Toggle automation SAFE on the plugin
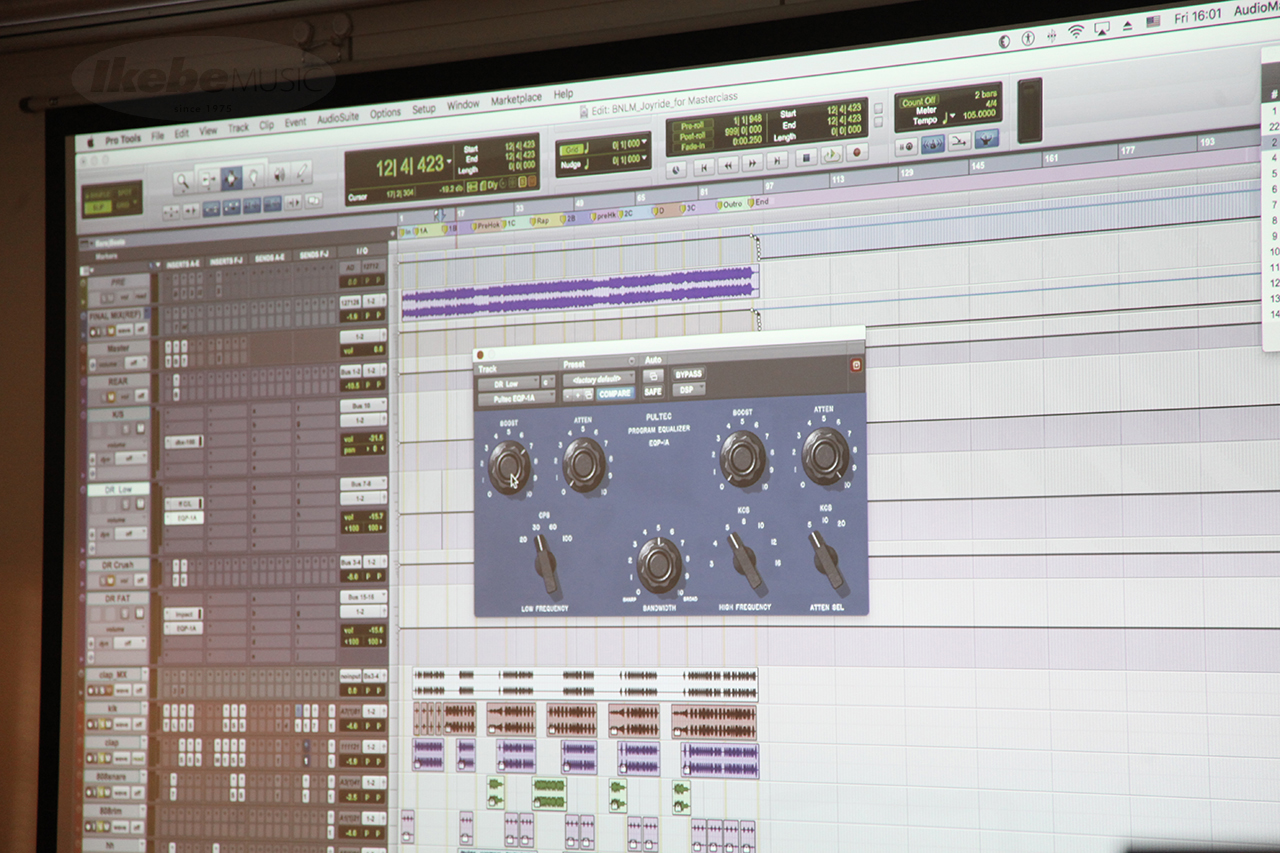 (653, 392)
